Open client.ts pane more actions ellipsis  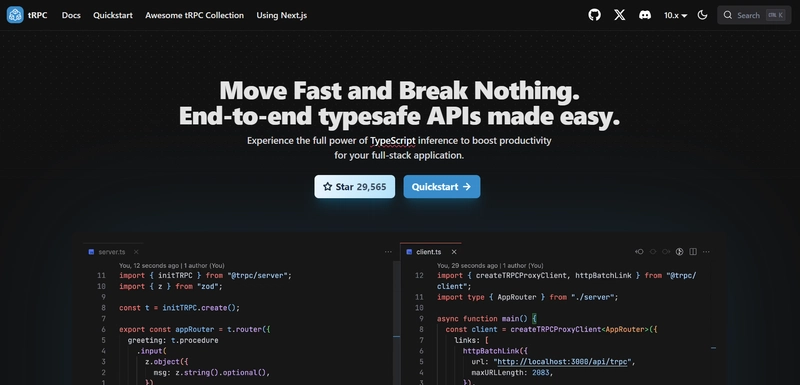tap(706, 252)
